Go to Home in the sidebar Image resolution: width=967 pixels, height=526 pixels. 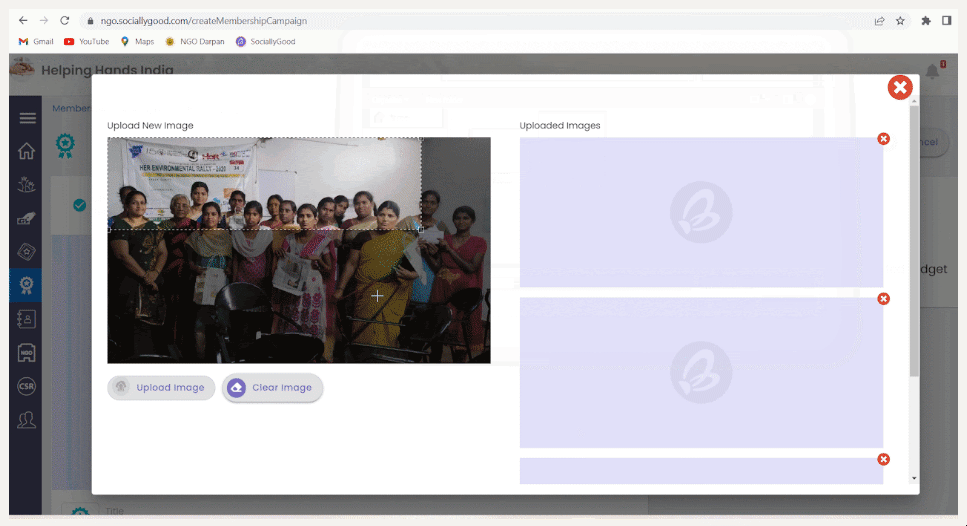point(26,150)
